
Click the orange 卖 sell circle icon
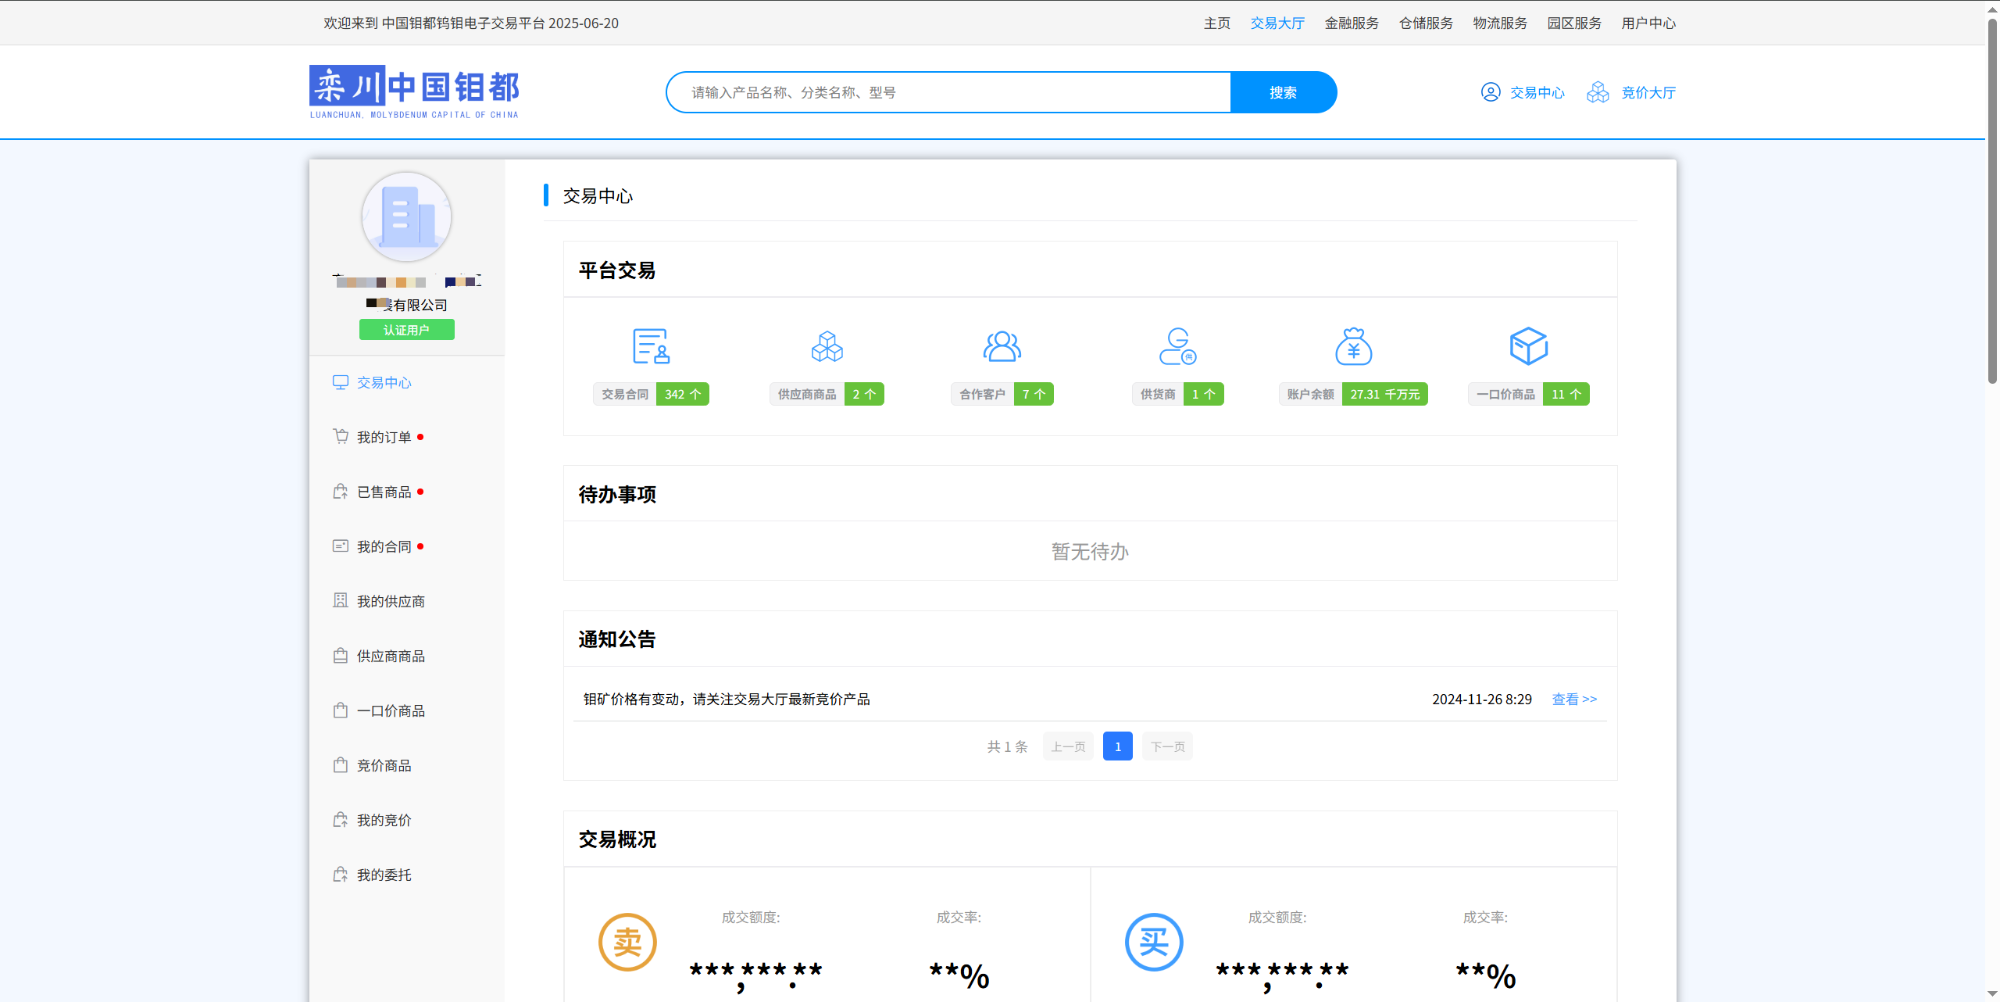click(x=627, y=942)
